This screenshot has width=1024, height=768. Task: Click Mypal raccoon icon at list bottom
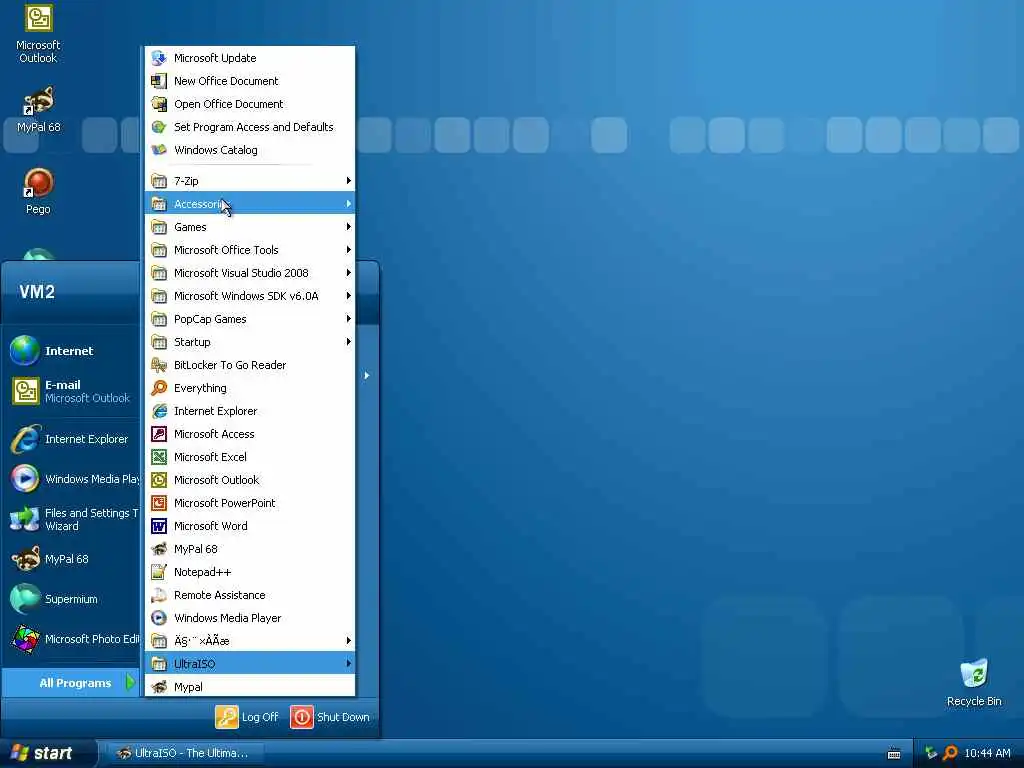pos(159,686)
